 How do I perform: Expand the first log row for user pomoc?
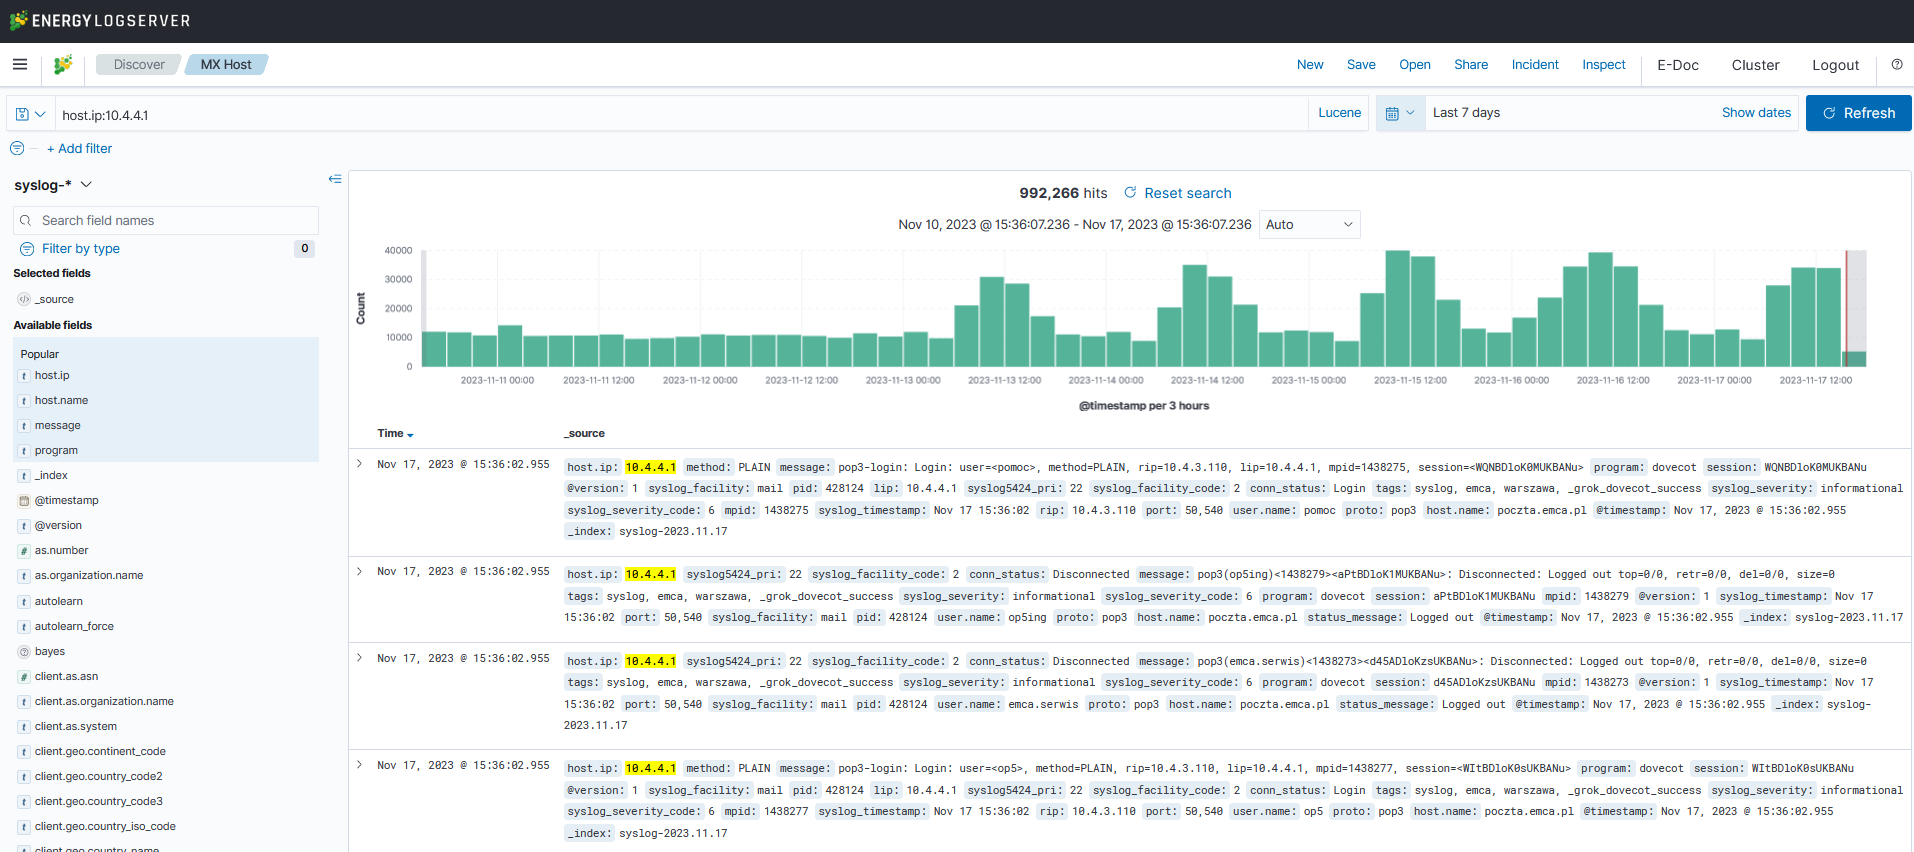[360, 464]
